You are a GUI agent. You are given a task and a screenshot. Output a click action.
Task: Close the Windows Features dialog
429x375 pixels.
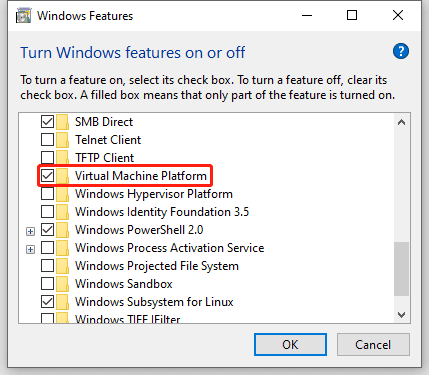[x=398, y=15]
